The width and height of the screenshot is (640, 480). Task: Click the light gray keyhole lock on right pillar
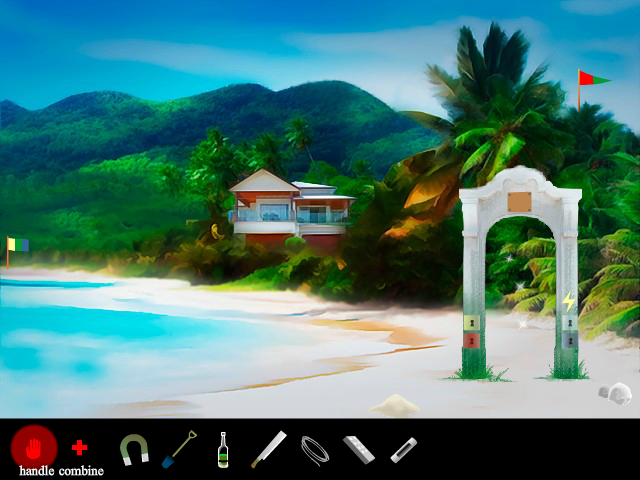570,323
